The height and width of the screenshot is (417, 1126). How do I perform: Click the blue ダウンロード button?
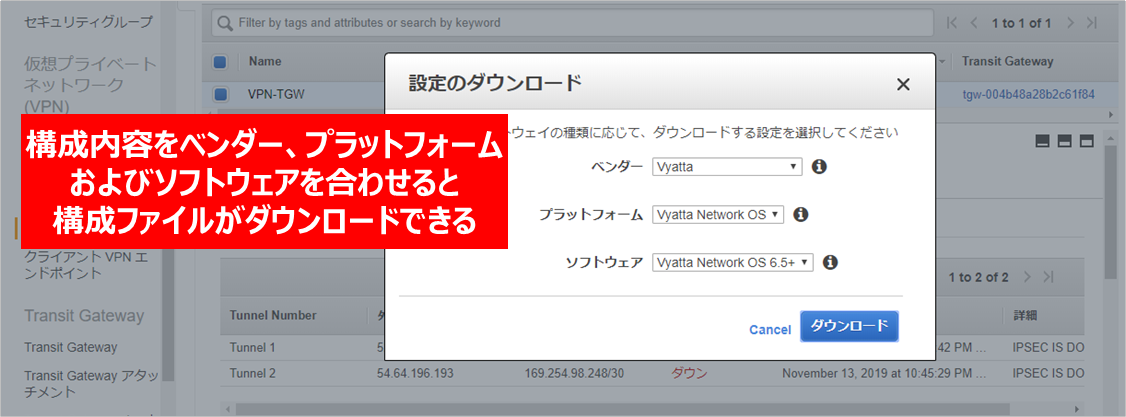[x=850, y=326]
